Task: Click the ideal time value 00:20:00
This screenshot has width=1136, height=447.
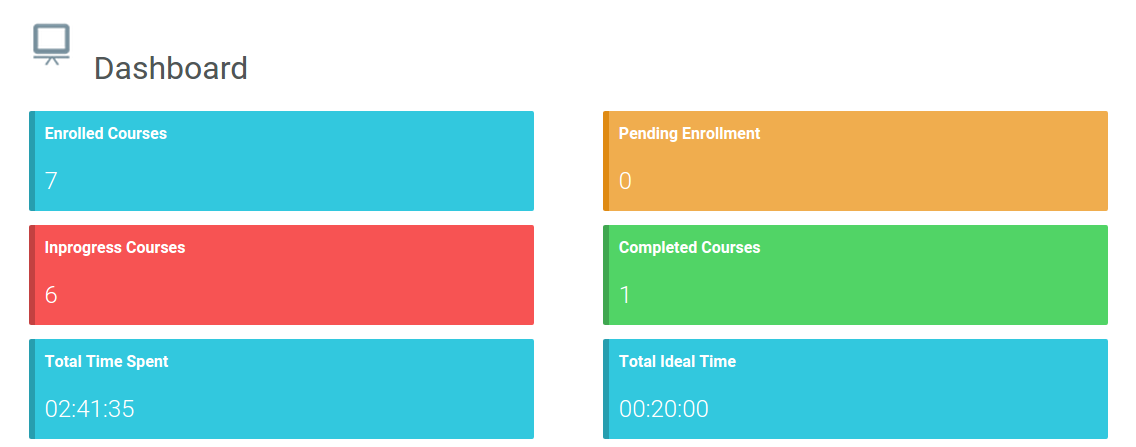Action: point(664,409)
